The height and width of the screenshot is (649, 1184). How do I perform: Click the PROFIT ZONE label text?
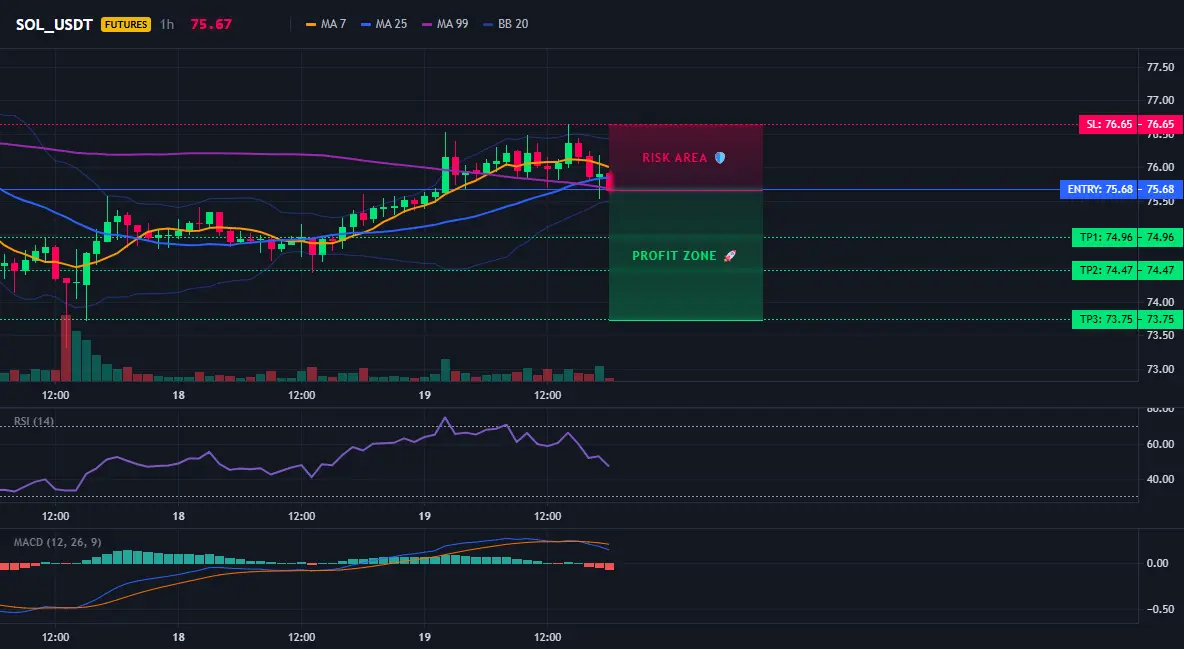pyautogui.click(x=674, y=255)
